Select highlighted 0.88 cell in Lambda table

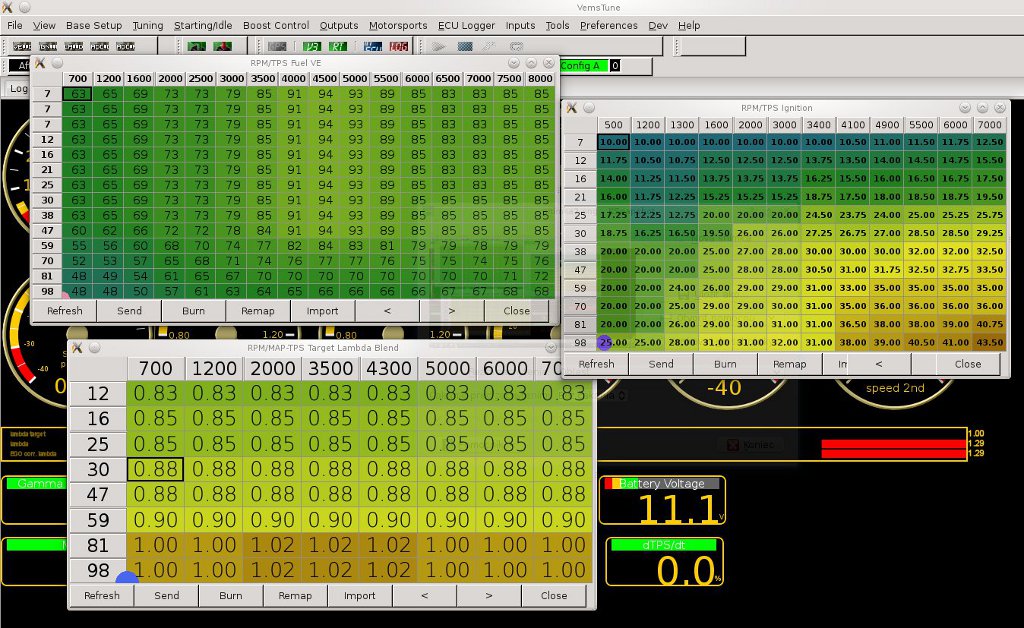coord(155,469)
